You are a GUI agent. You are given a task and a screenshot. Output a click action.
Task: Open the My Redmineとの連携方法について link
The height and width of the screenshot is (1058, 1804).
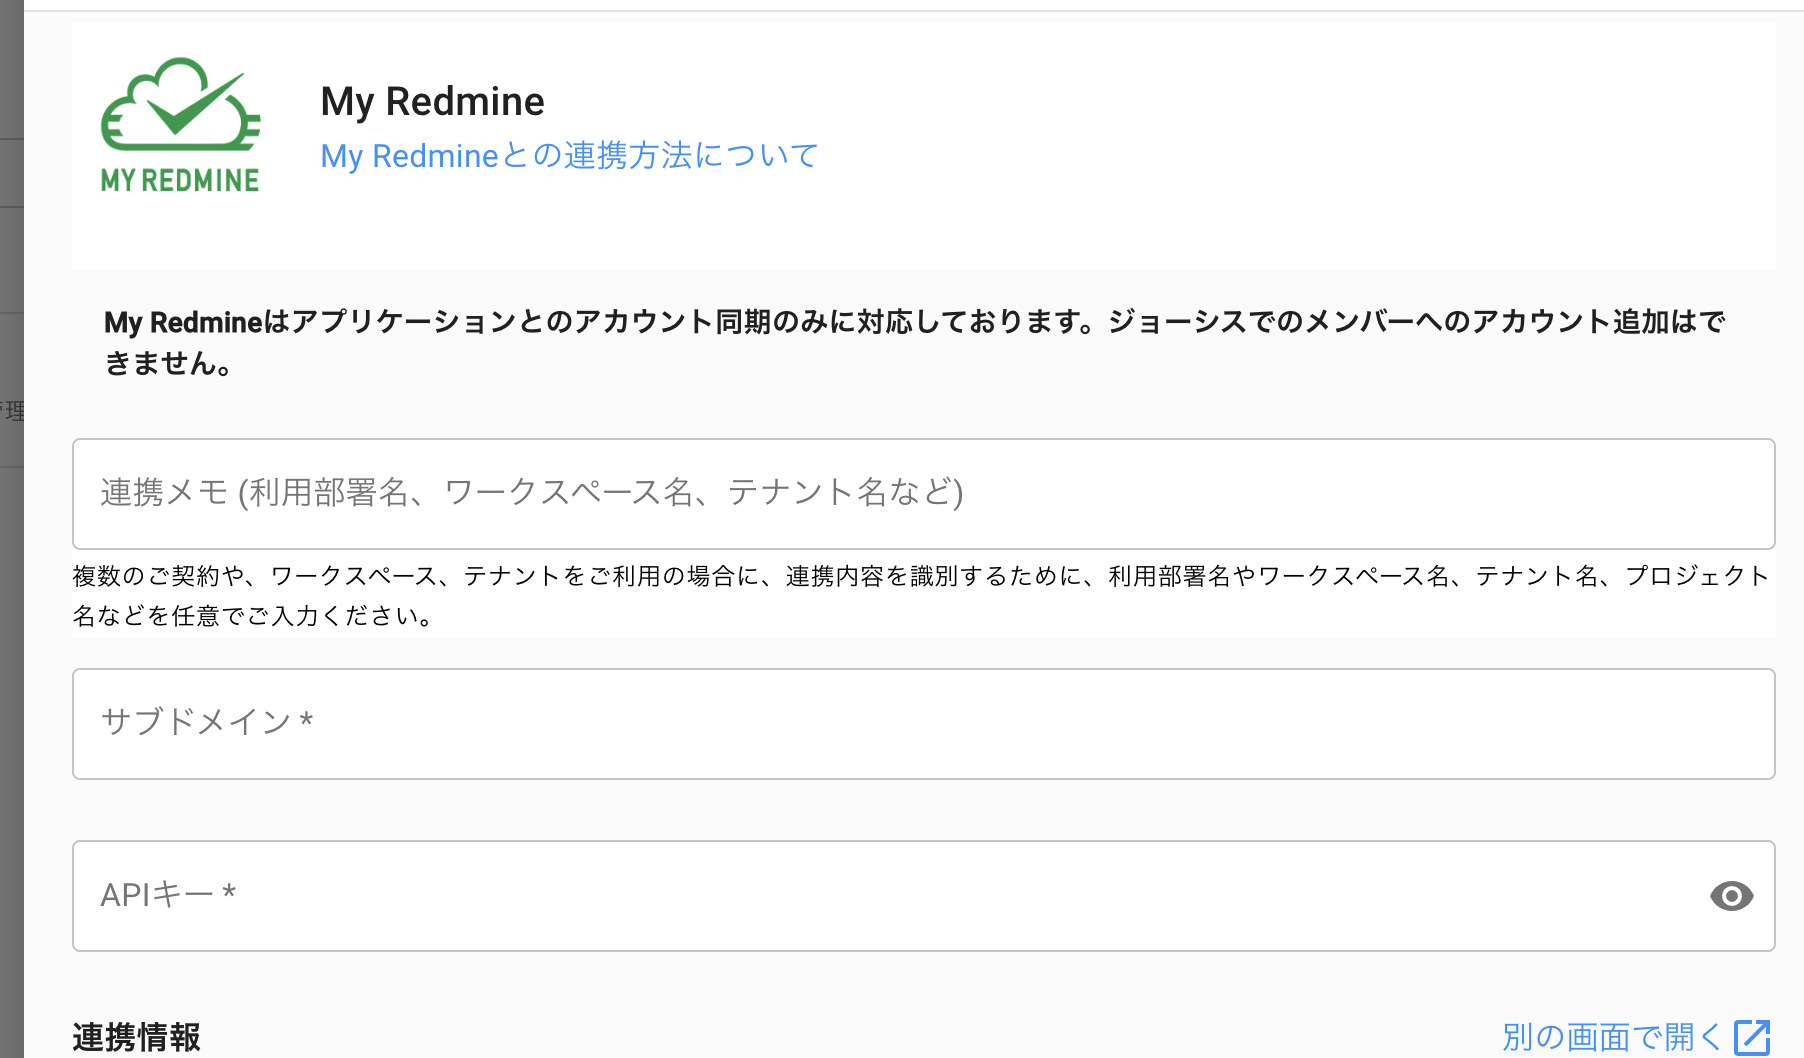pos(569,156)
